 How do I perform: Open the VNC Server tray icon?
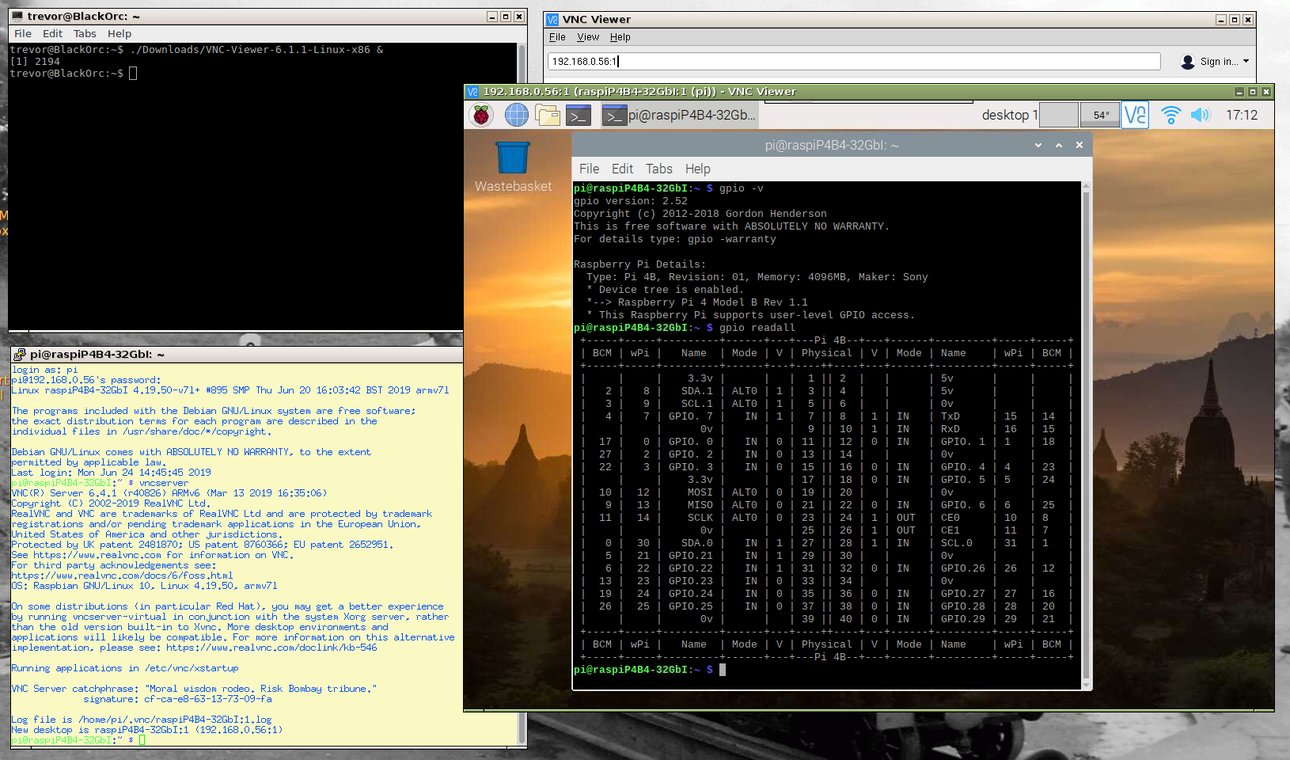1135,115
